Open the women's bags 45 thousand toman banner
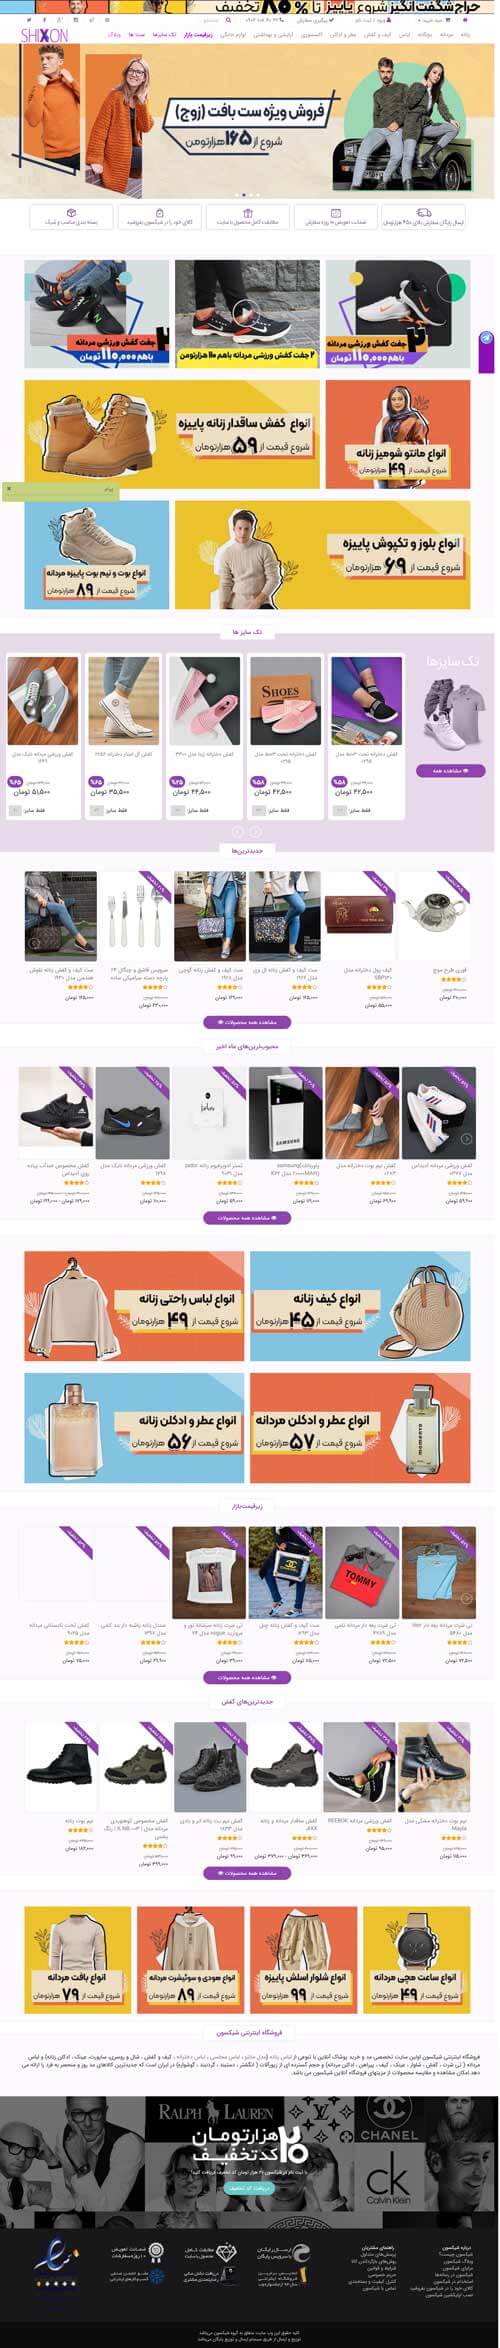 pos(359,1307)
